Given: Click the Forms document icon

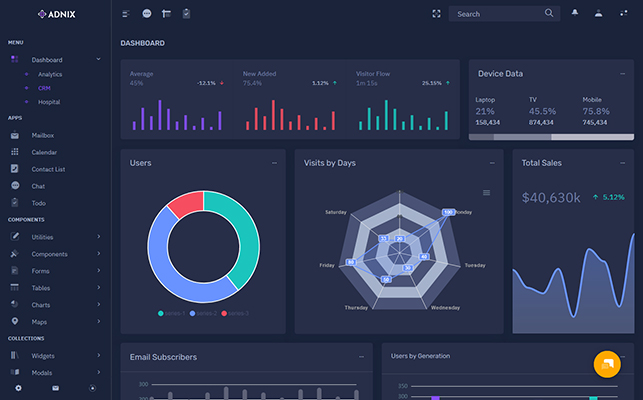Looking at the screenshot, I should [x=14, y=270].
